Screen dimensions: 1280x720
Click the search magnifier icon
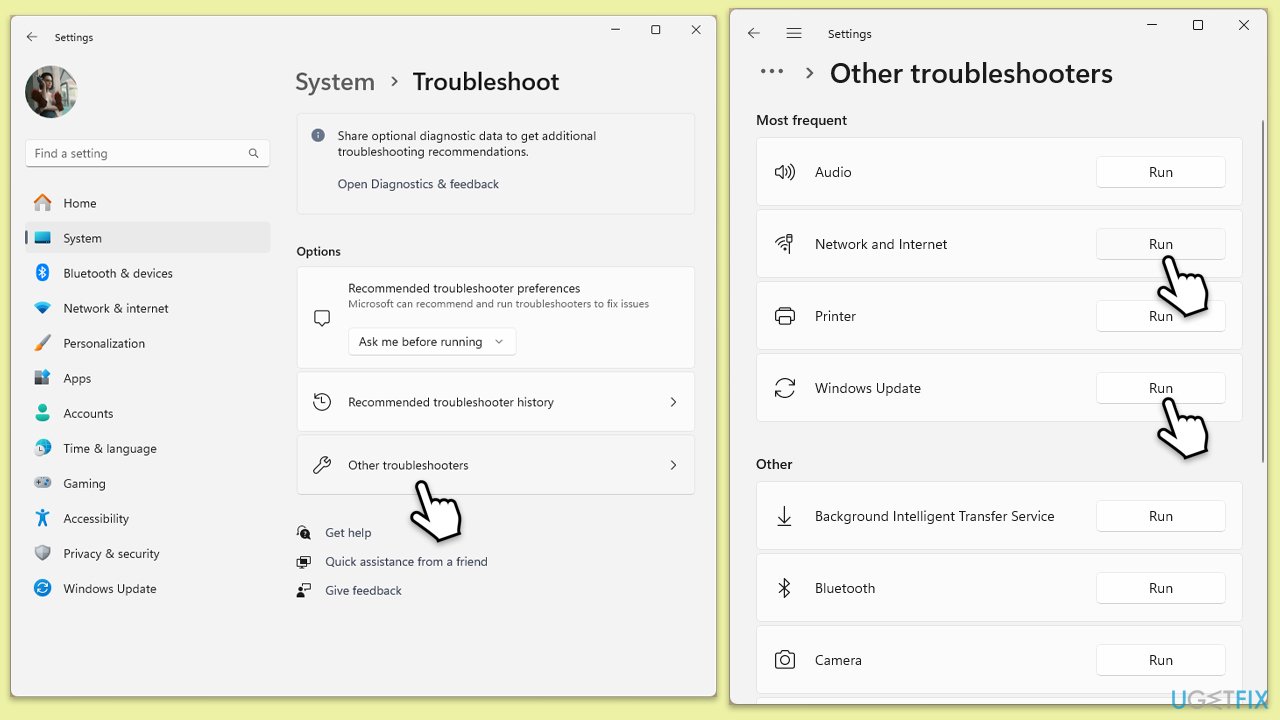[254, 153]
